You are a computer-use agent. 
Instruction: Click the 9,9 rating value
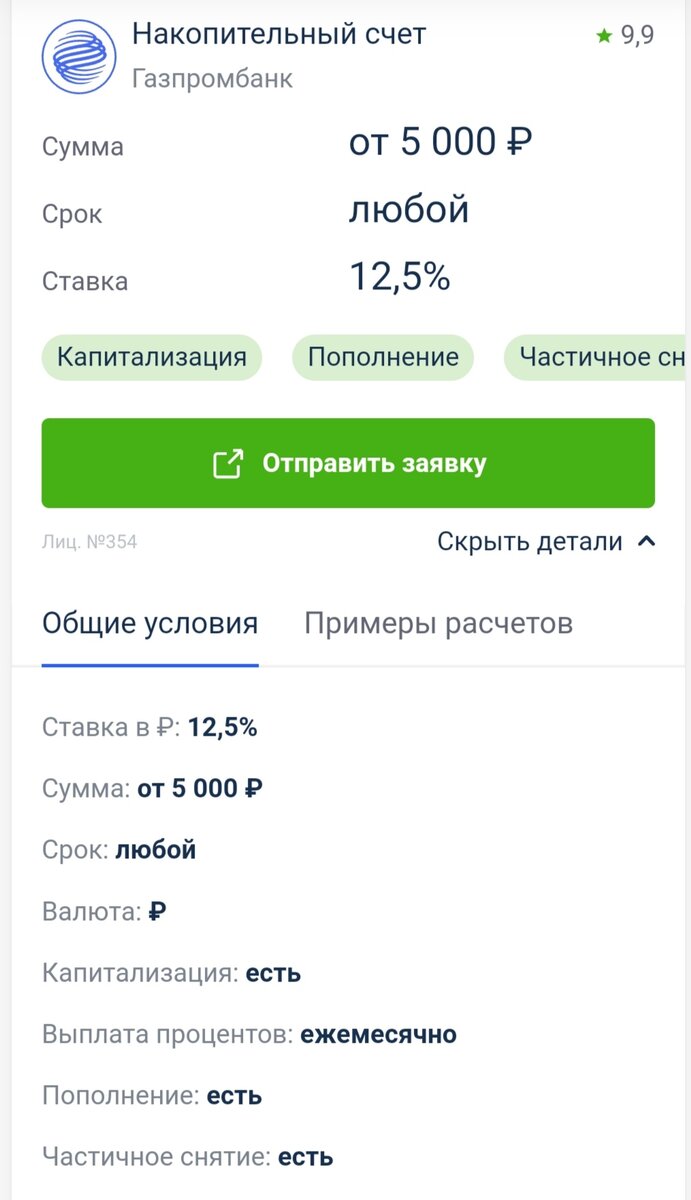pos(637,36)
